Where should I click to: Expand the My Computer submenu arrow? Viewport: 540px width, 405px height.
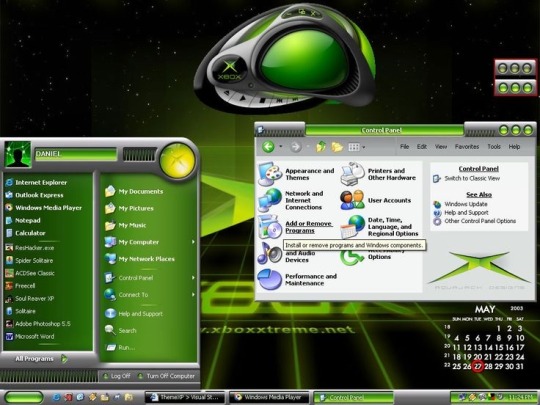pos(193,242)
